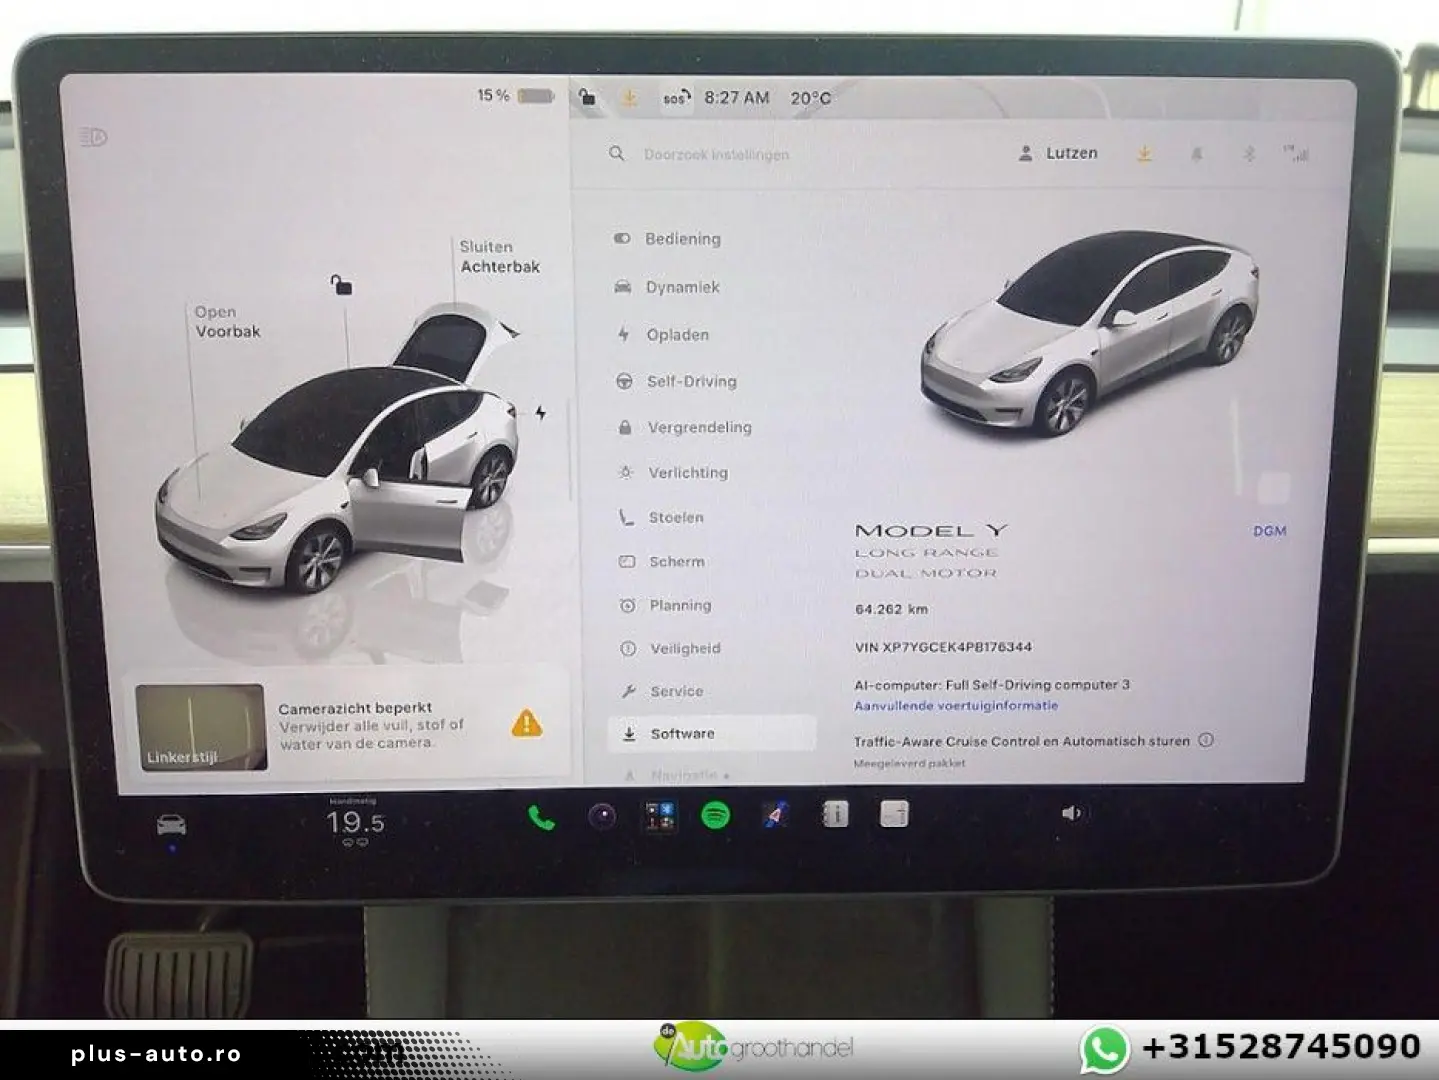The width and height of the screenshot is (1439, 1080).
Task: Tap the 19.5 cabin temperature
Action: click(355, 823)
